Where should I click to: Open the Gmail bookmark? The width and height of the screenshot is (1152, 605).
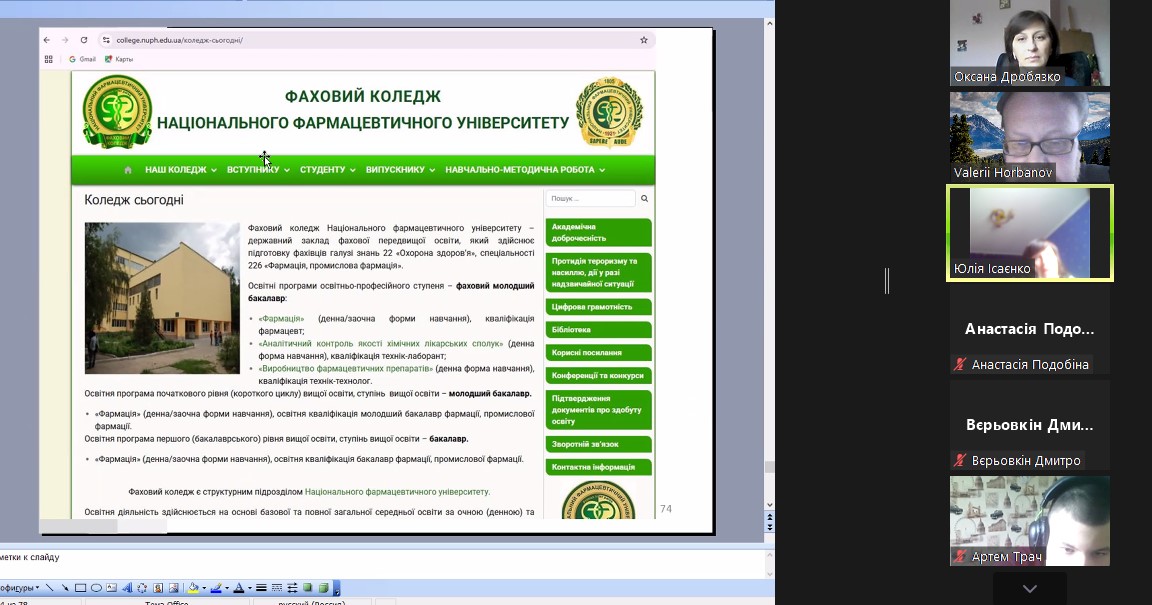point(82,59)
